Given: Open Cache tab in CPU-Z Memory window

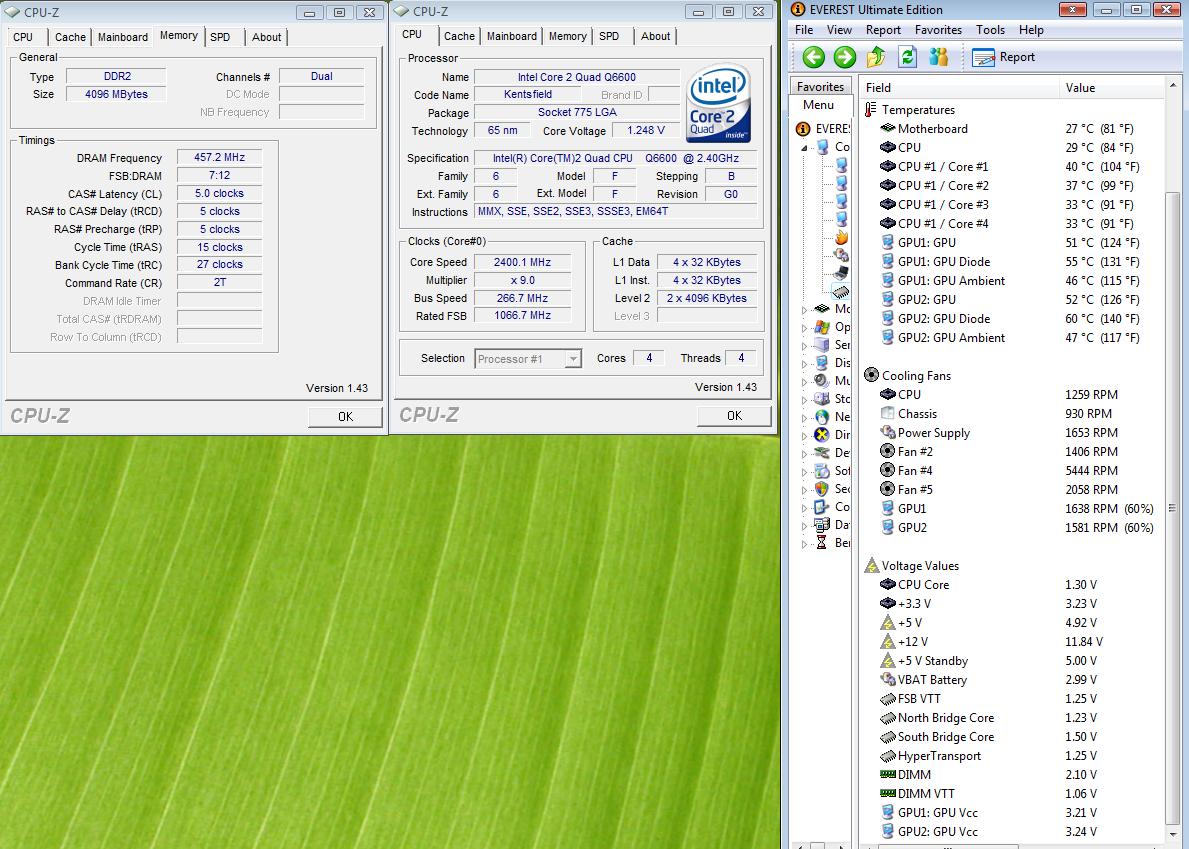Looking at the screenshot, I should pyautogui.click(x=70, y=36).
